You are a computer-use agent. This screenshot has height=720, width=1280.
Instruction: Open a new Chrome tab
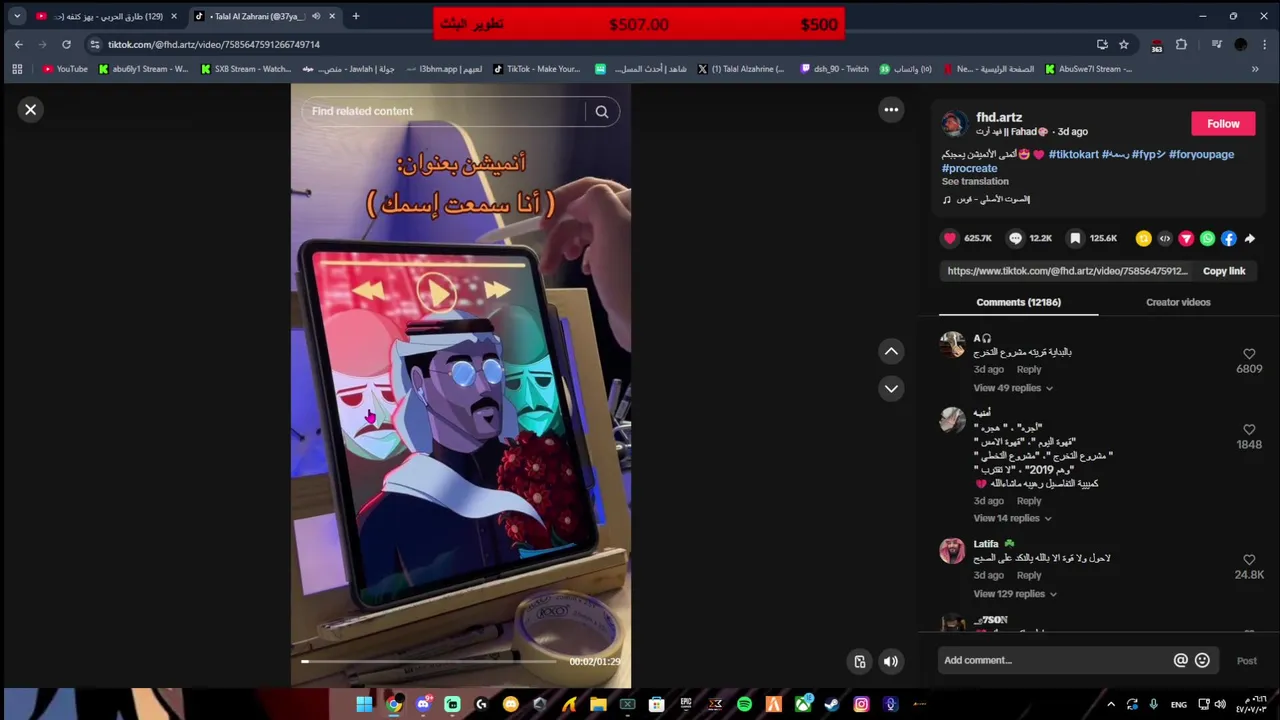click(x=355, y=16)
